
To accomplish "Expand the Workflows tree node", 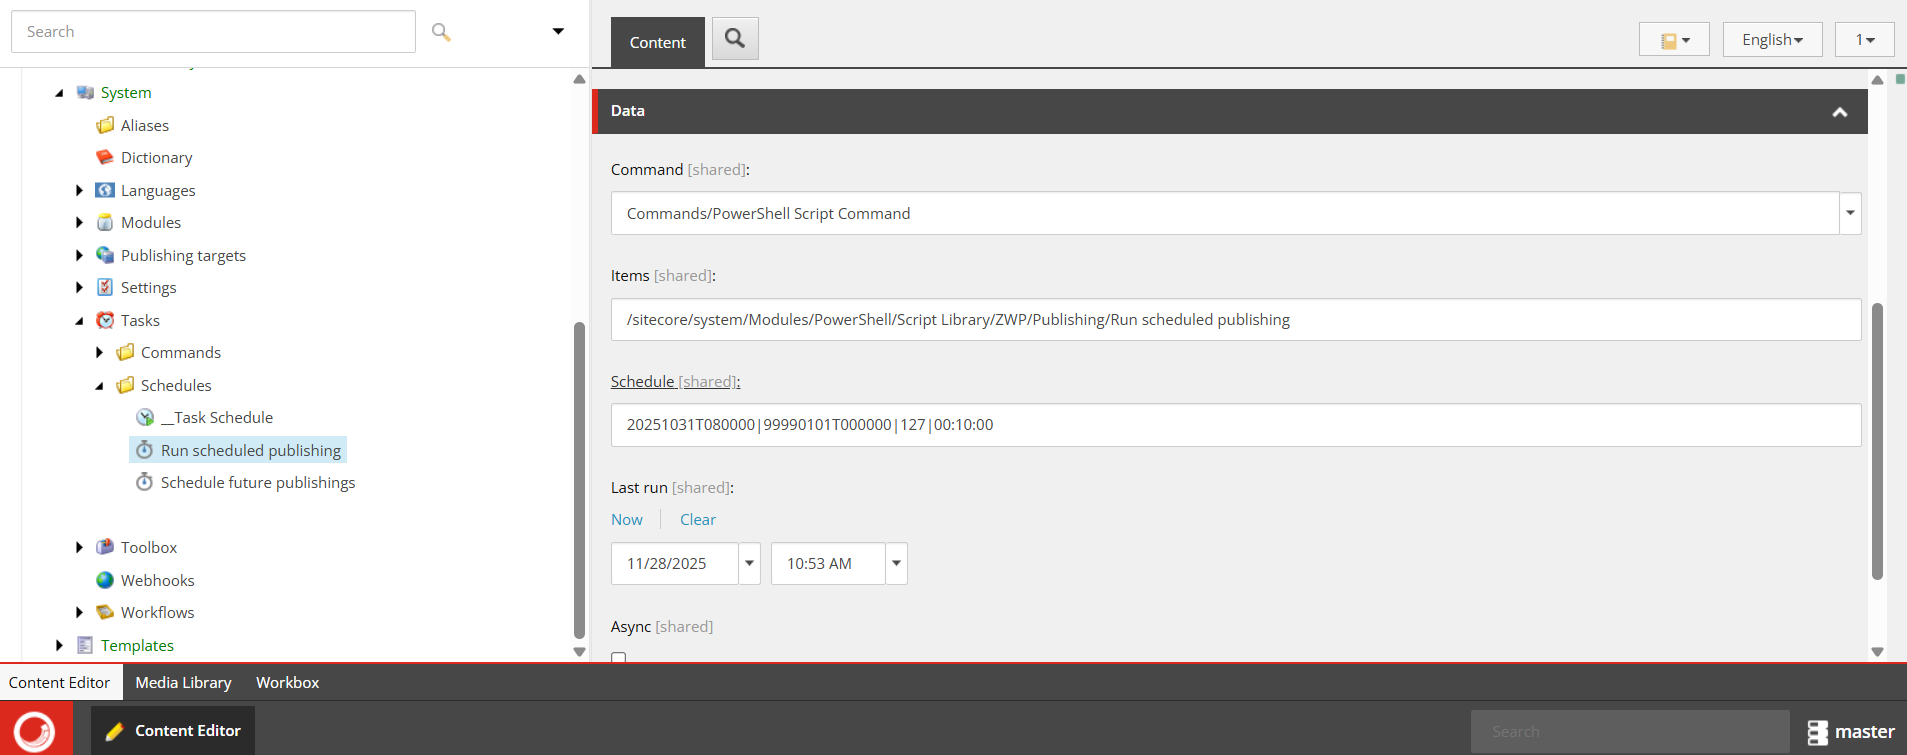I will pyautogui.click(x=79, y=612).
